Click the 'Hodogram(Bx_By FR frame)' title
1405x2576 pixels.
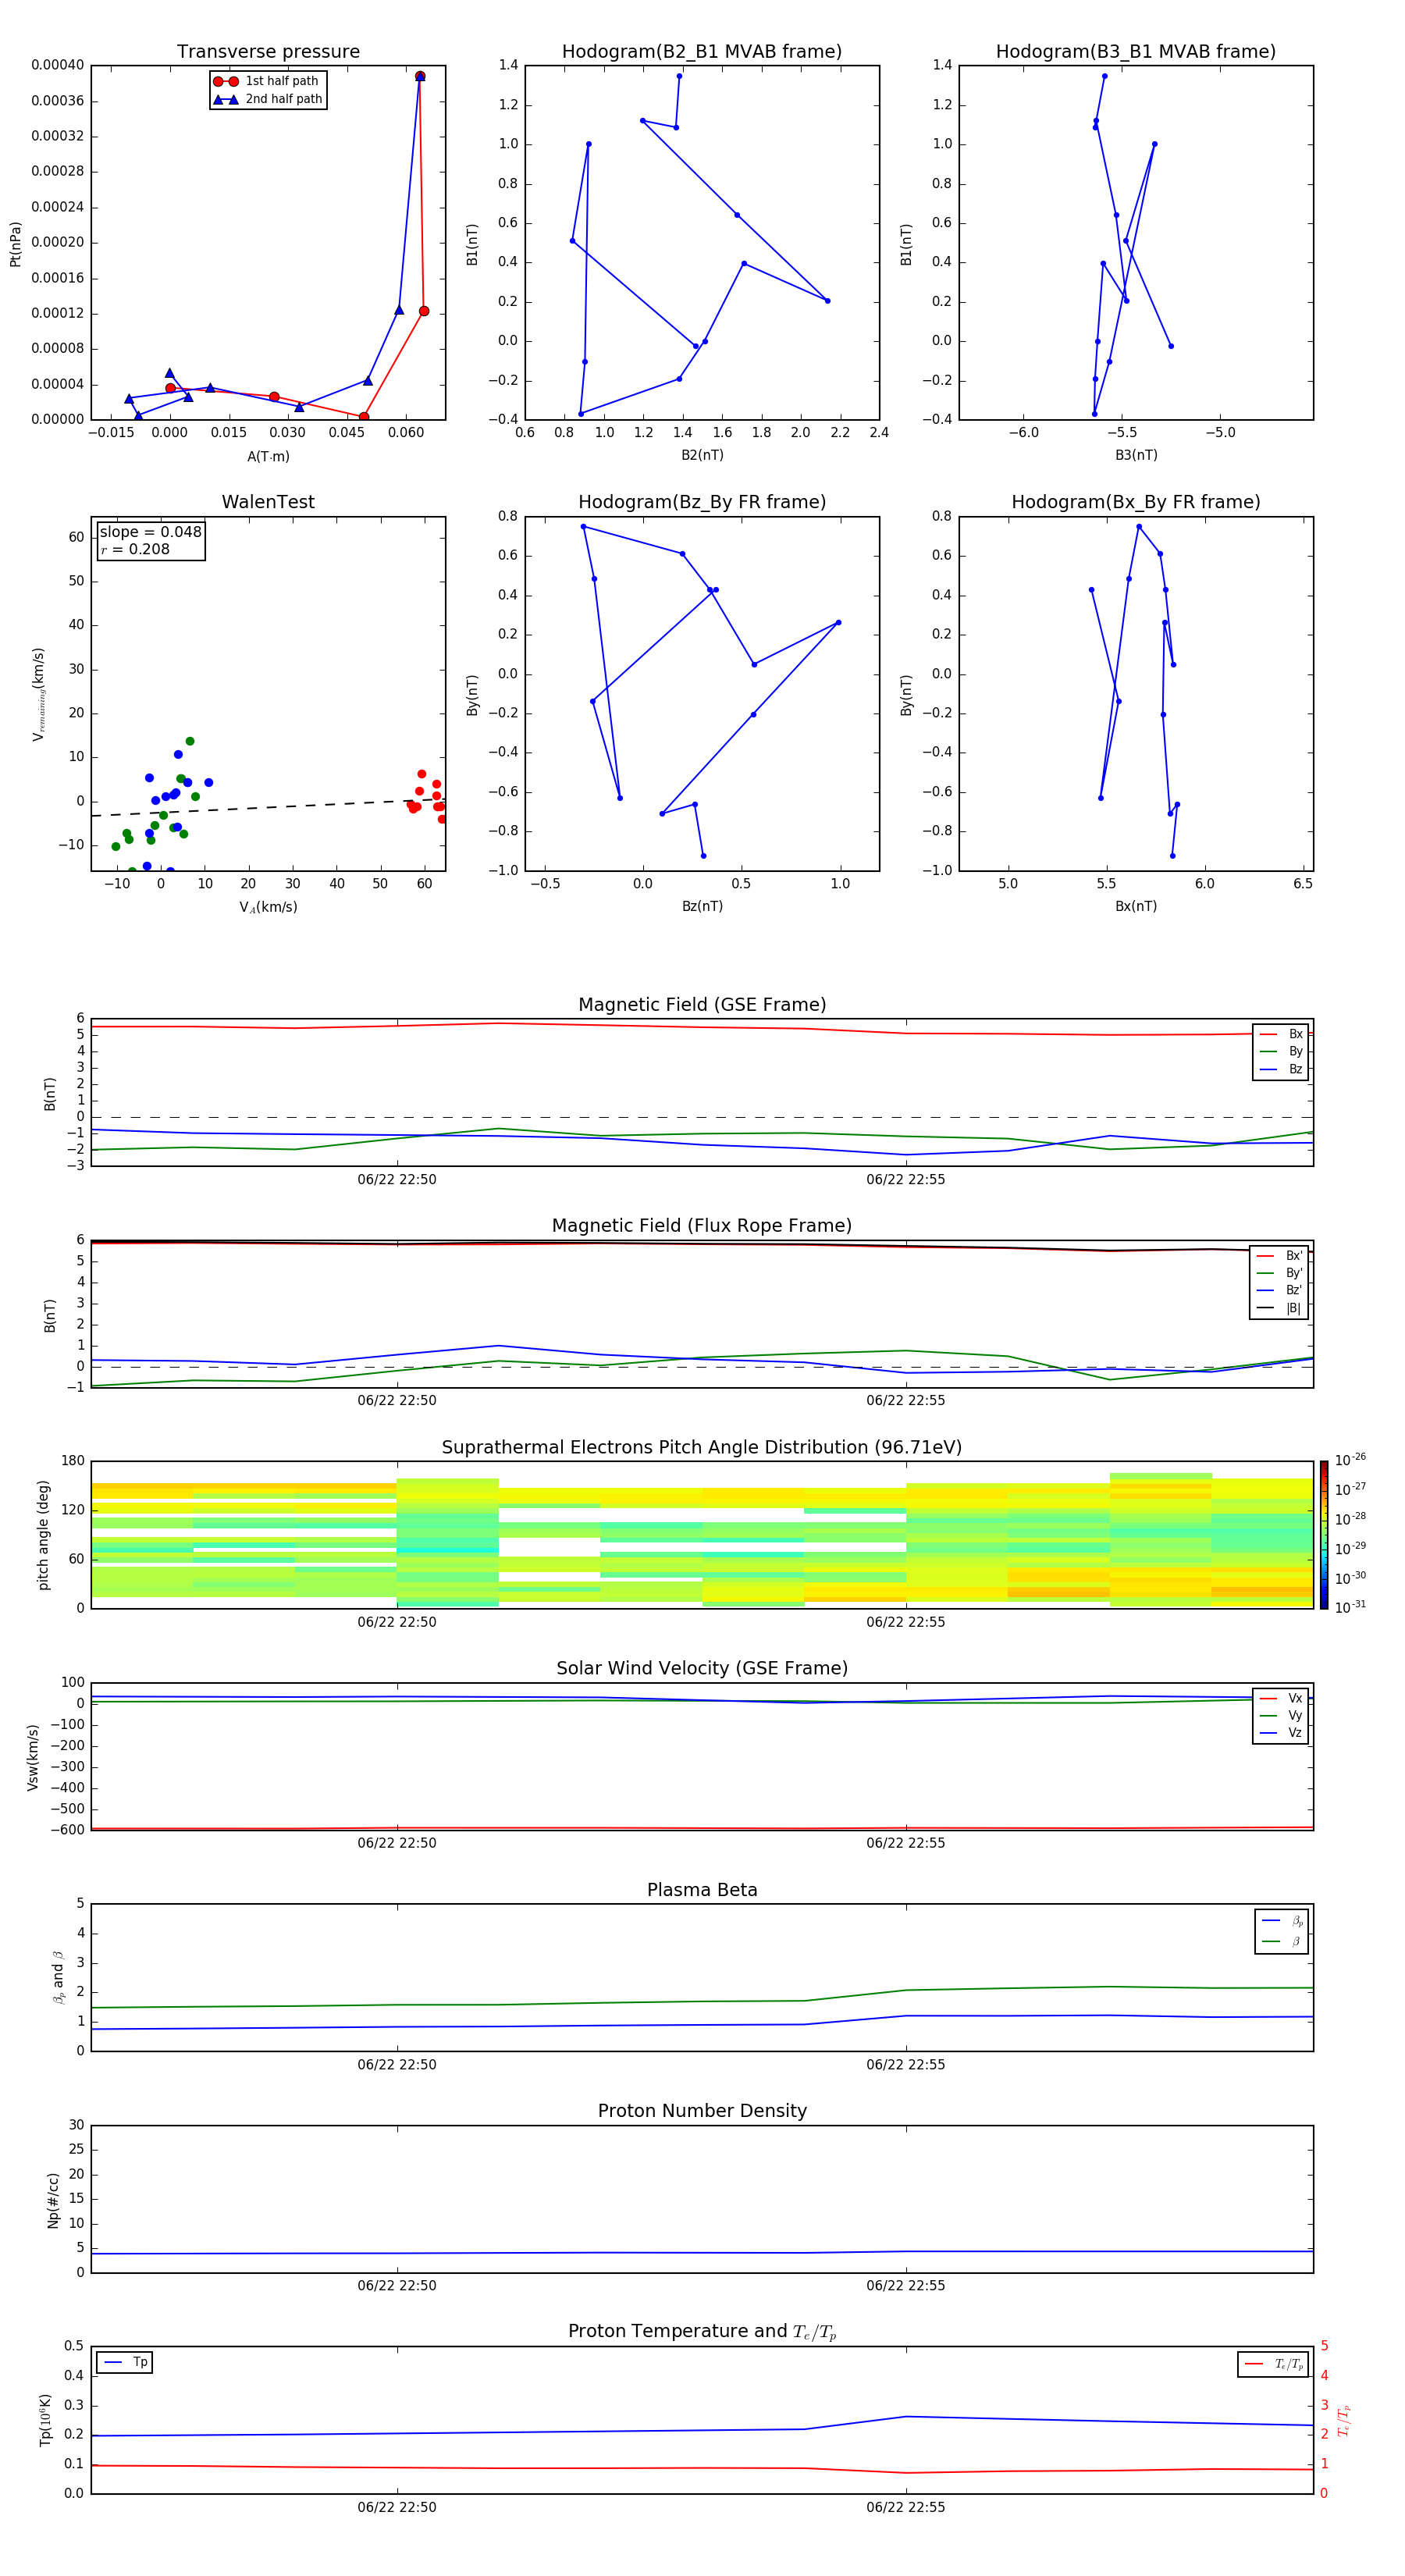point(1136,502)
